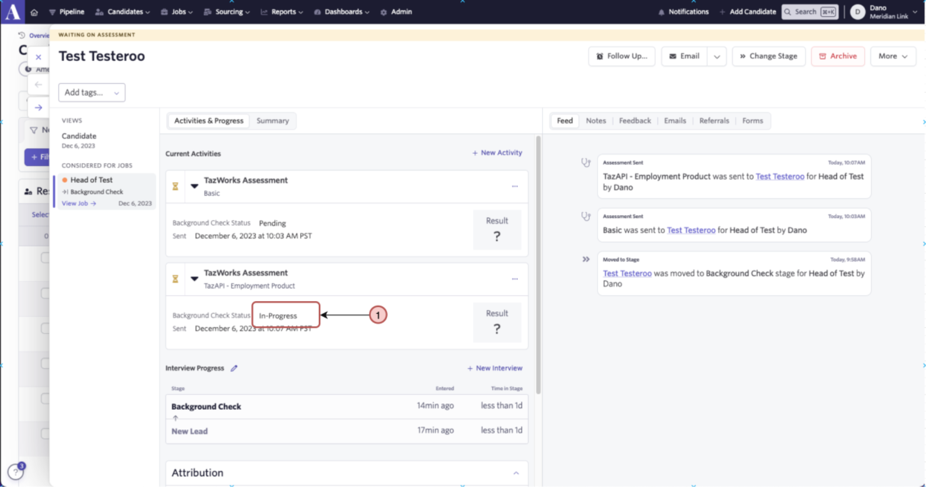Edit Interview Progress with pencil icon
928x493 pixels.
pos(234,368)
